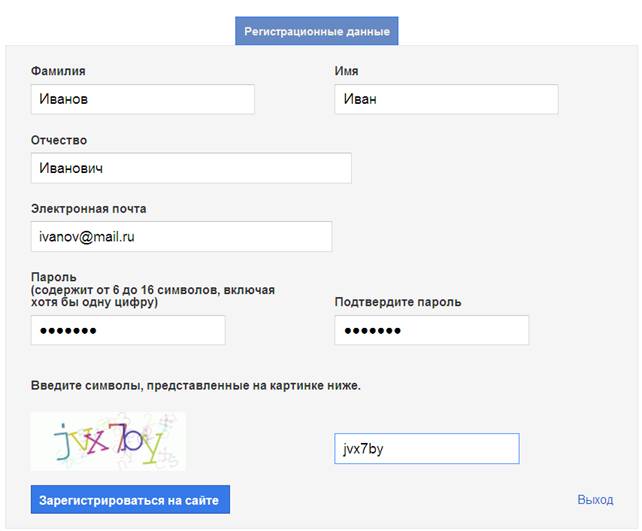Click the captcha instruction text

click(x=196, y=385)
